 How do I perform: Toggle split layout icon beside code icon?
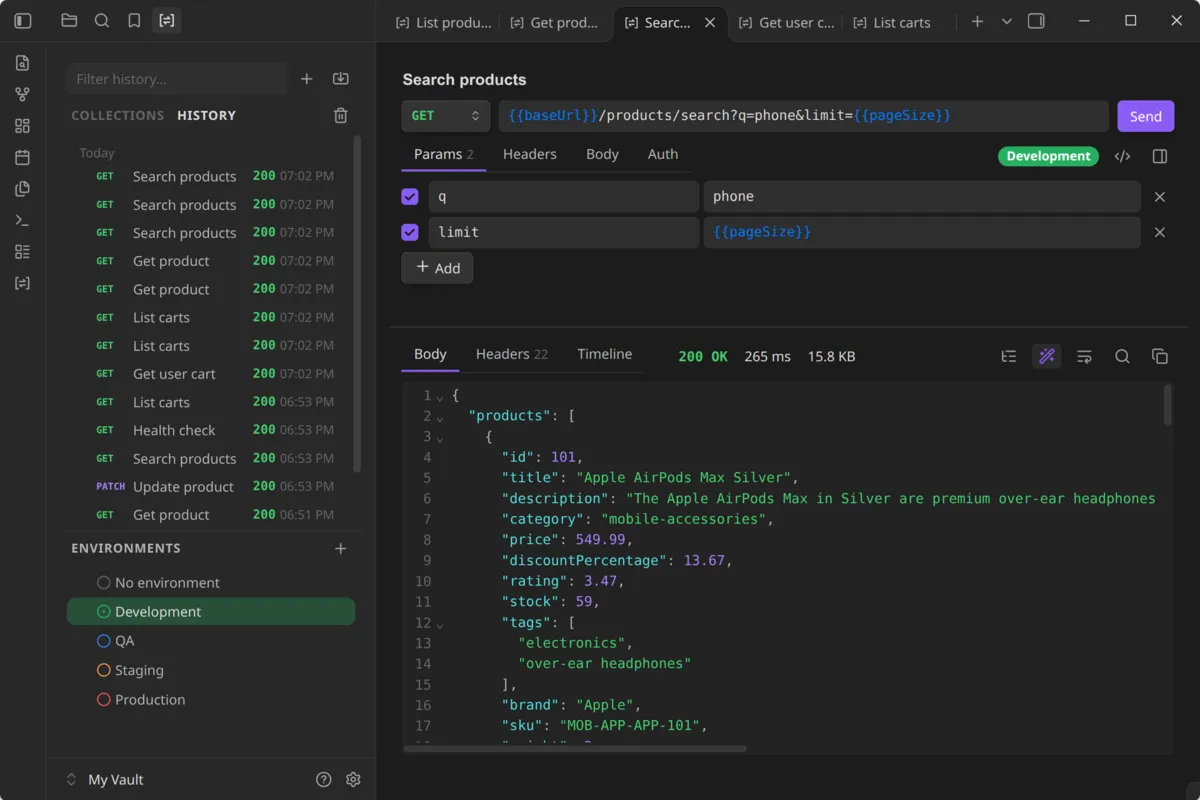[x=1160, y=157]
